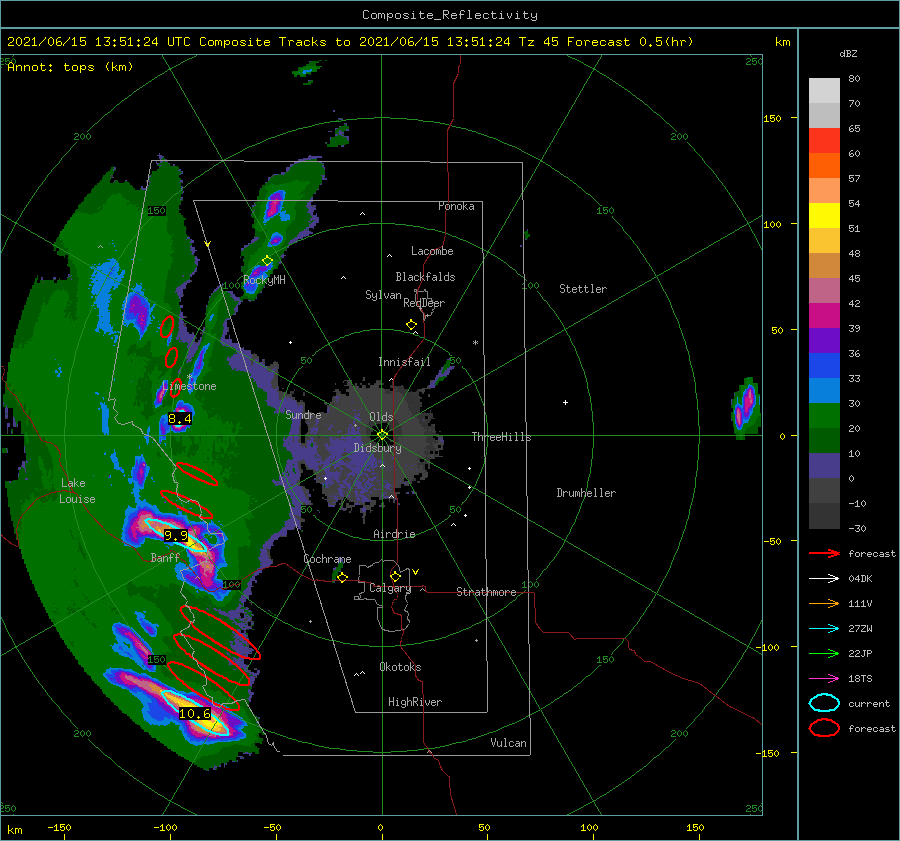The image size is (900, 841).
Task: Click the blue 33-36 dBZ legend swatch
Action: [824, 366]
